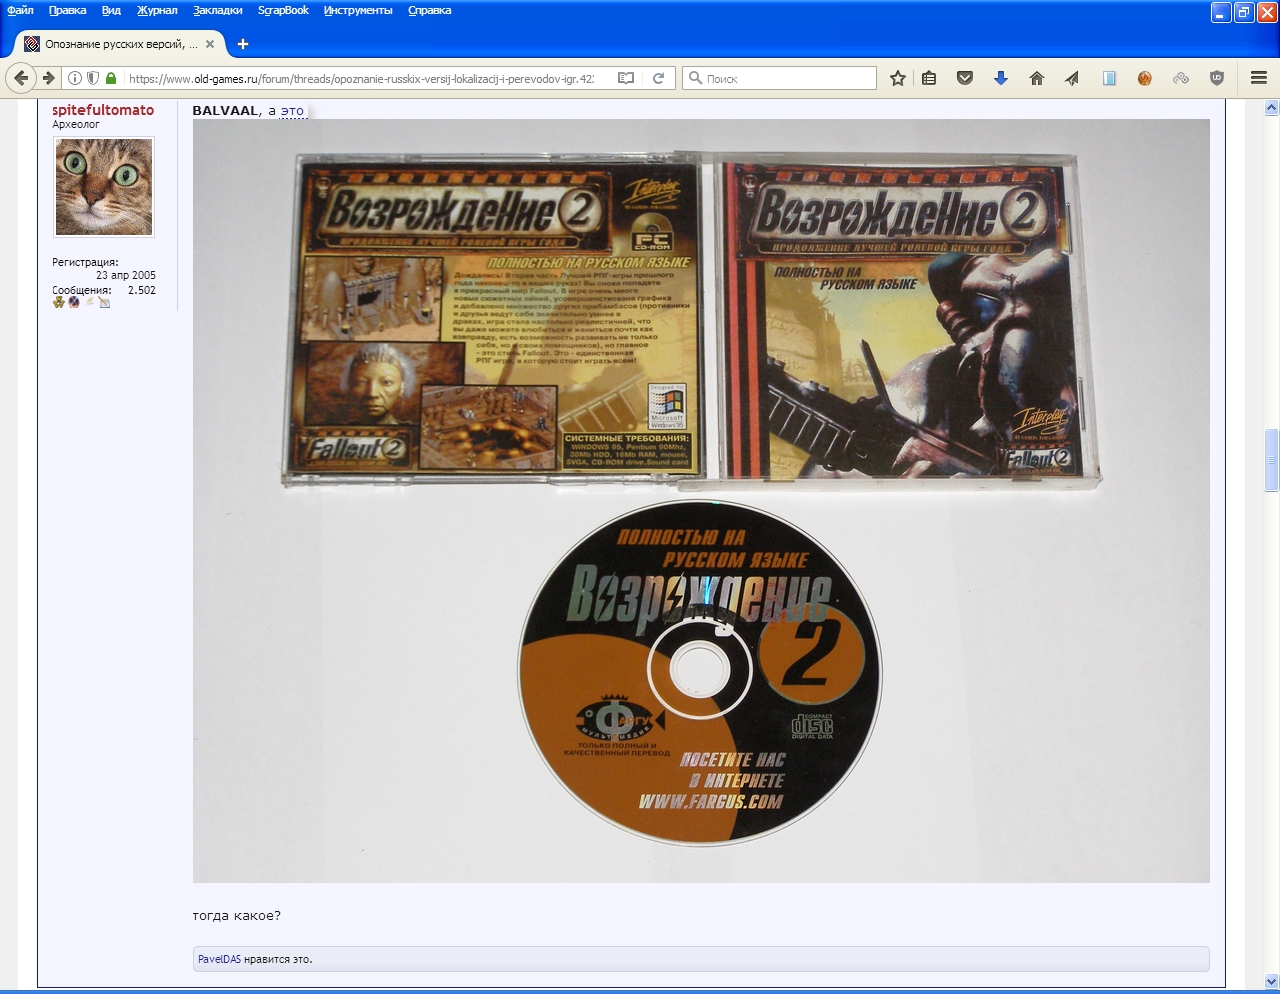The width and height of the screenshot is (1280, 994).
Task: Open the Возрождение 2 disc photo
Action: click(701, 501)
